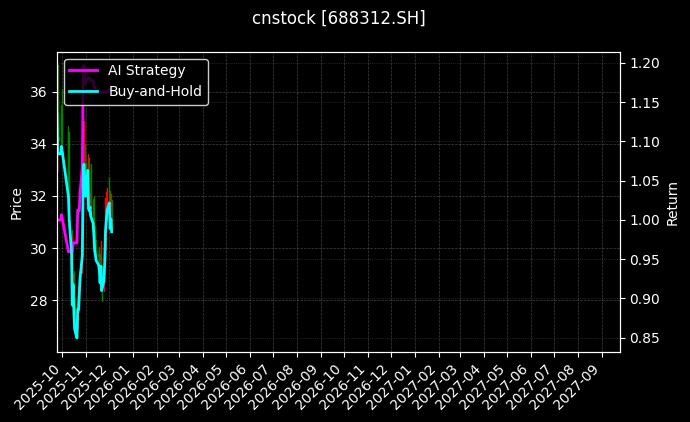Select the Buy-and-Hold legend label

pos(155,91)
